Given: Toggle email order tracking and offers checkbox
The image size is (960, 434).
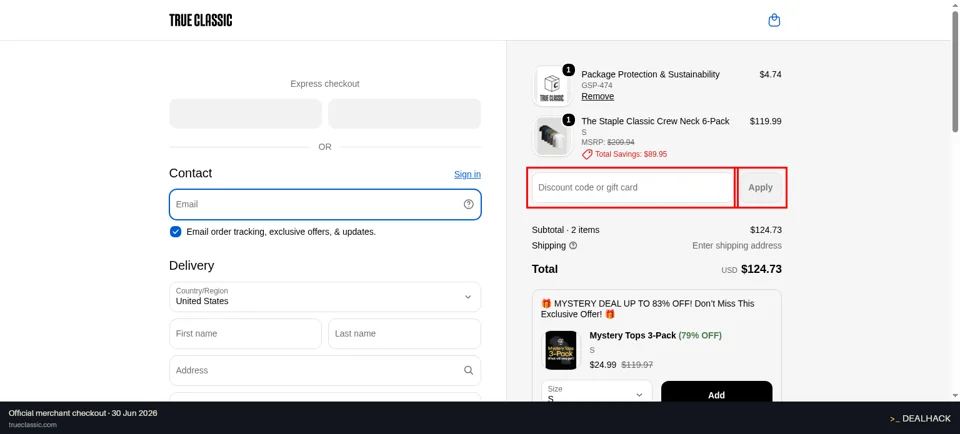Looking at the screenshot, I should point(176,231).
